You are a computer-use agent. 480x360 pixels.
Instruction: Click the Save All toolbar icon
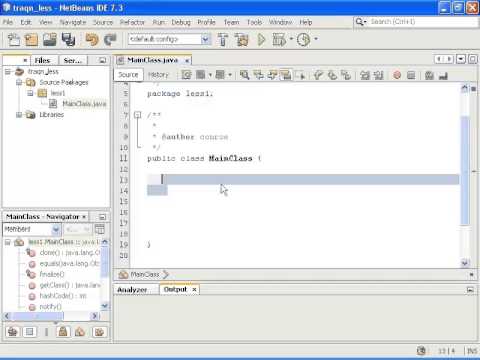coord(68,40)
